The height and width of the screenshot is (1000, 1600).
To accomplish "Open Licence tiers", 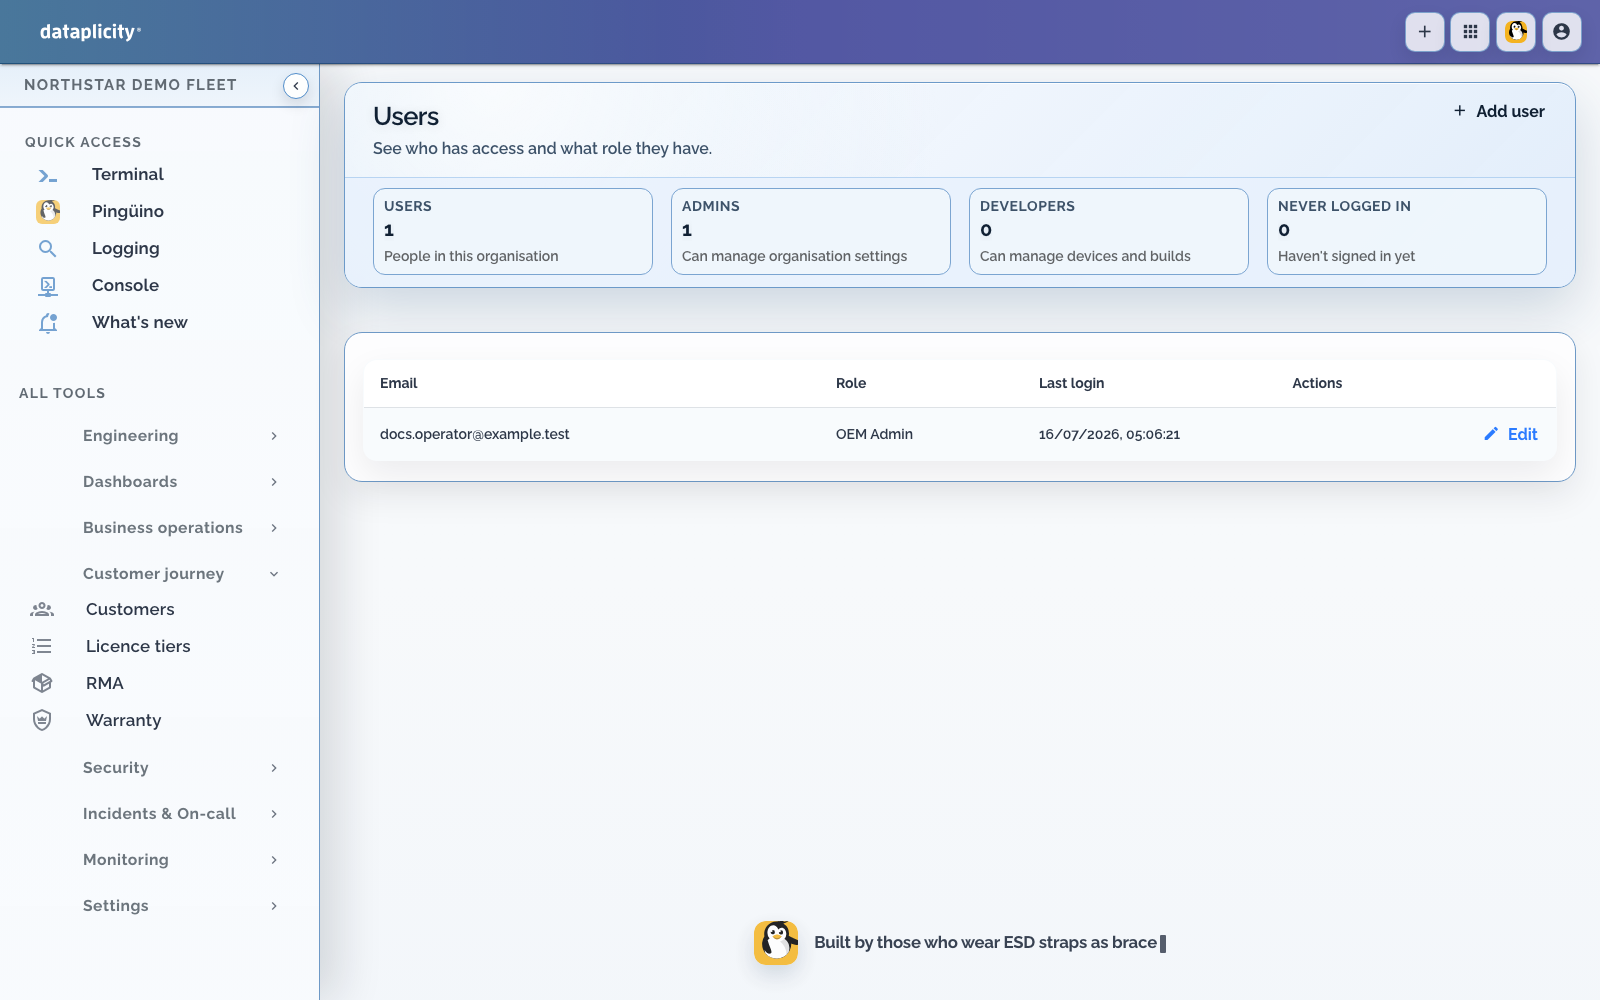I will pos(138,647).
